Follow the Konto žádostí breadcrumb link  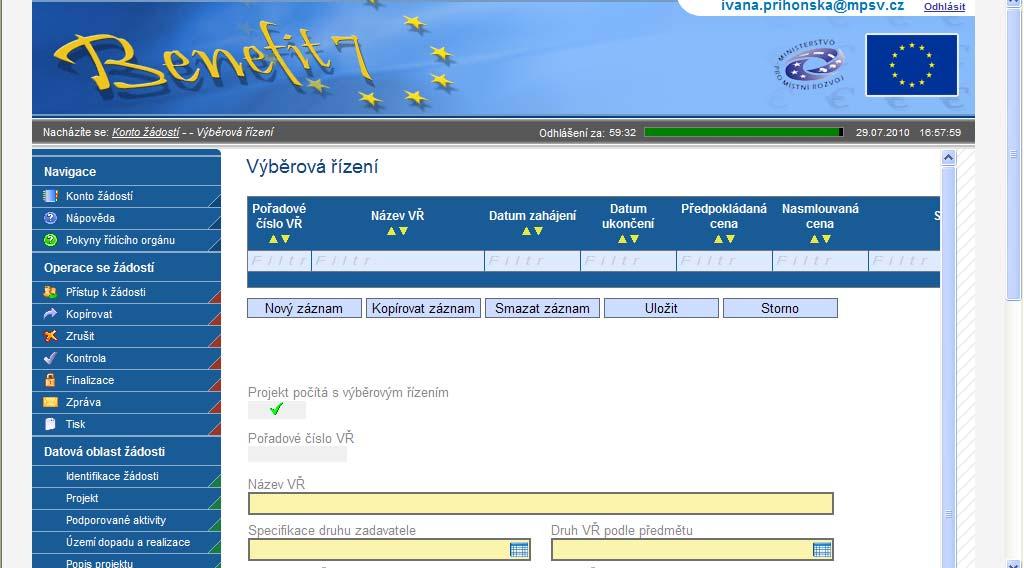146,132
